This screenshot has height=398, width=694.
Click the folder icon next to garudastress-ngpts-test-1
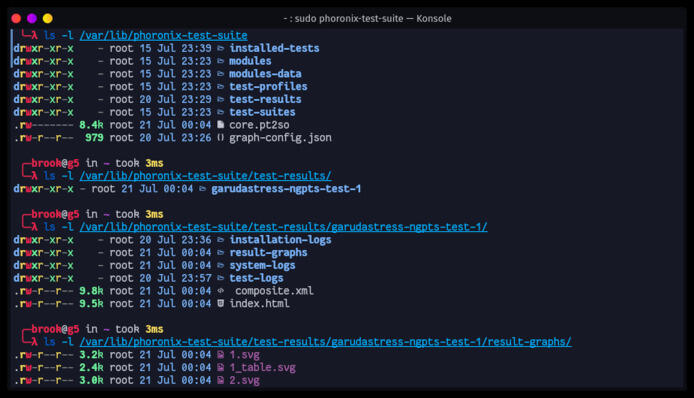202,189
